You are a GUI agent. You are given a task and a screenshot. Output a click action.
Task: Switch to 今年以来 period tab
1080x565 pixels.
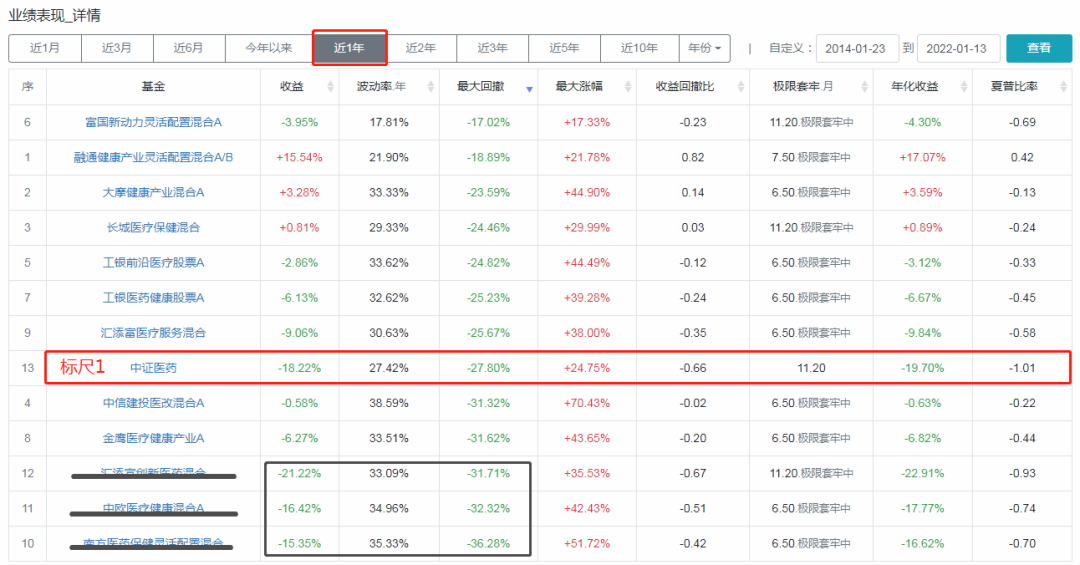(x=269, y=48)
